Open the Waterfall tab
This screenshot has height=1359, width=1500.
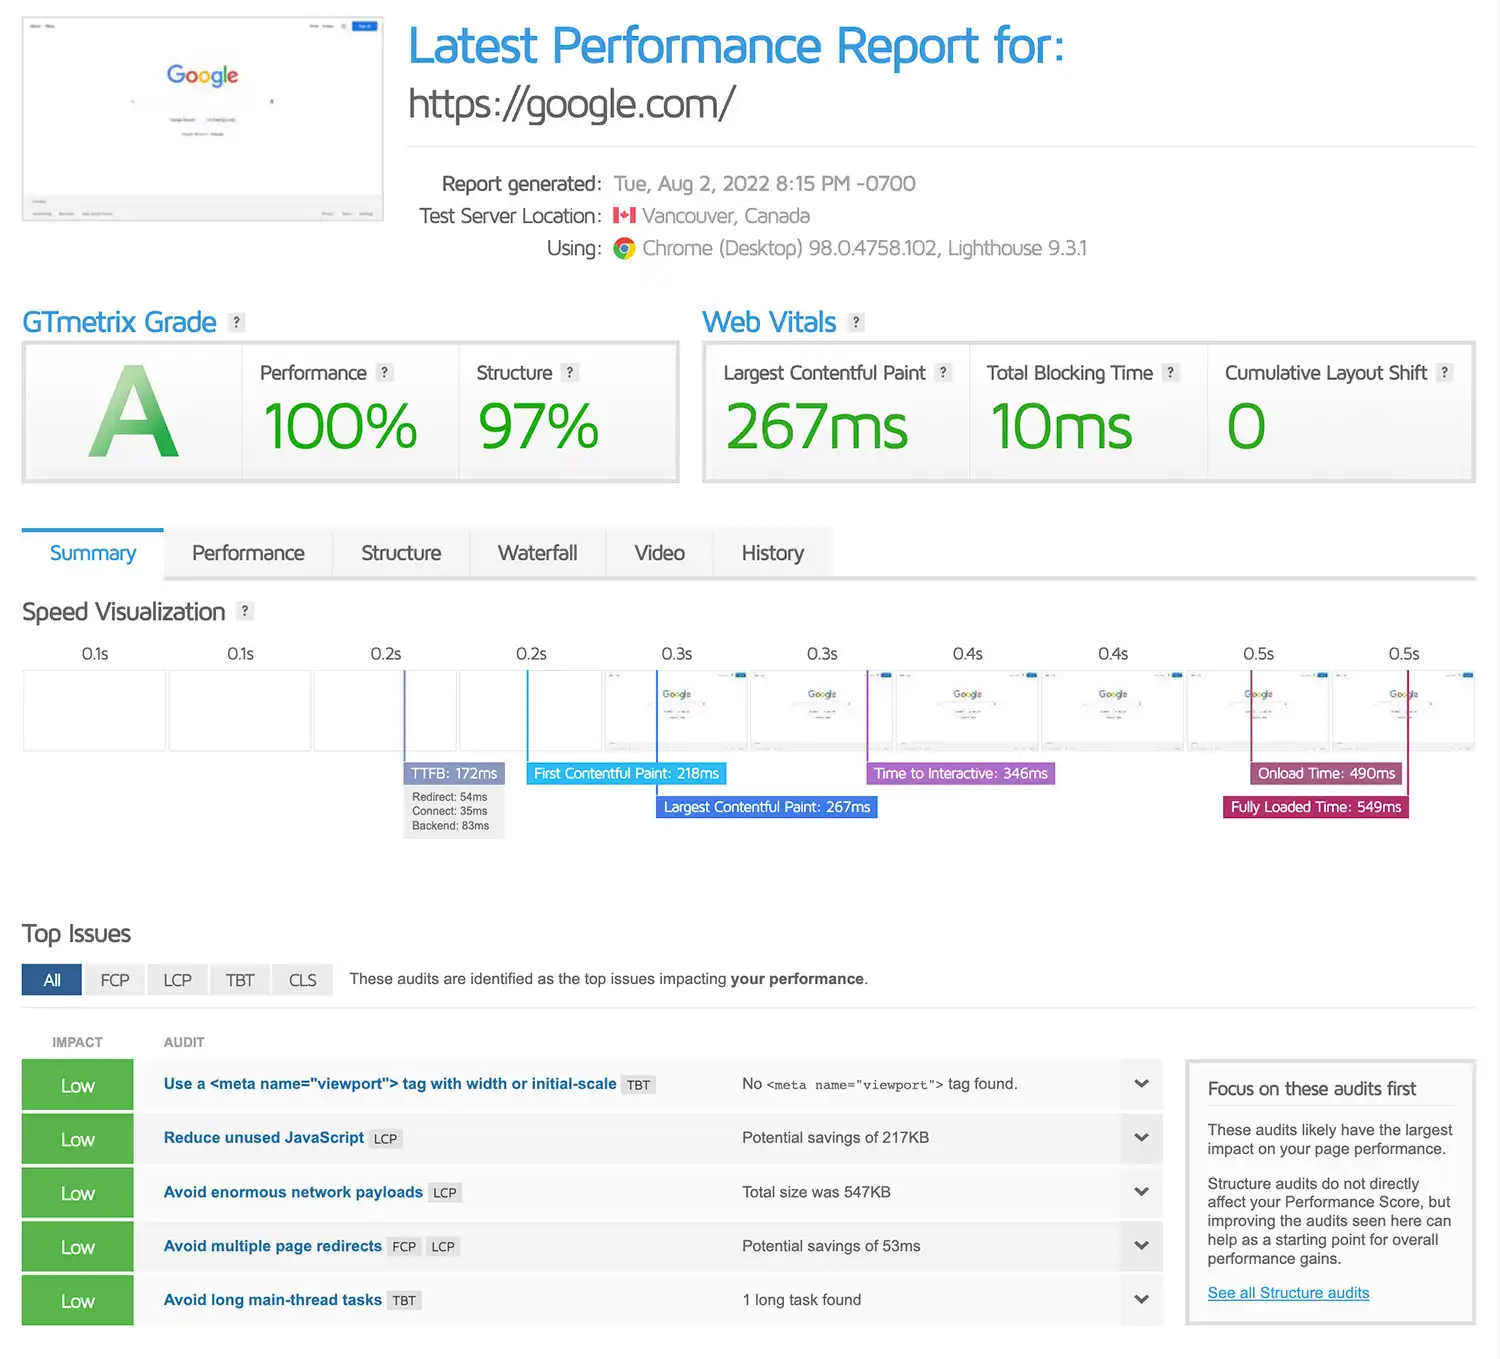pos(538,553)
